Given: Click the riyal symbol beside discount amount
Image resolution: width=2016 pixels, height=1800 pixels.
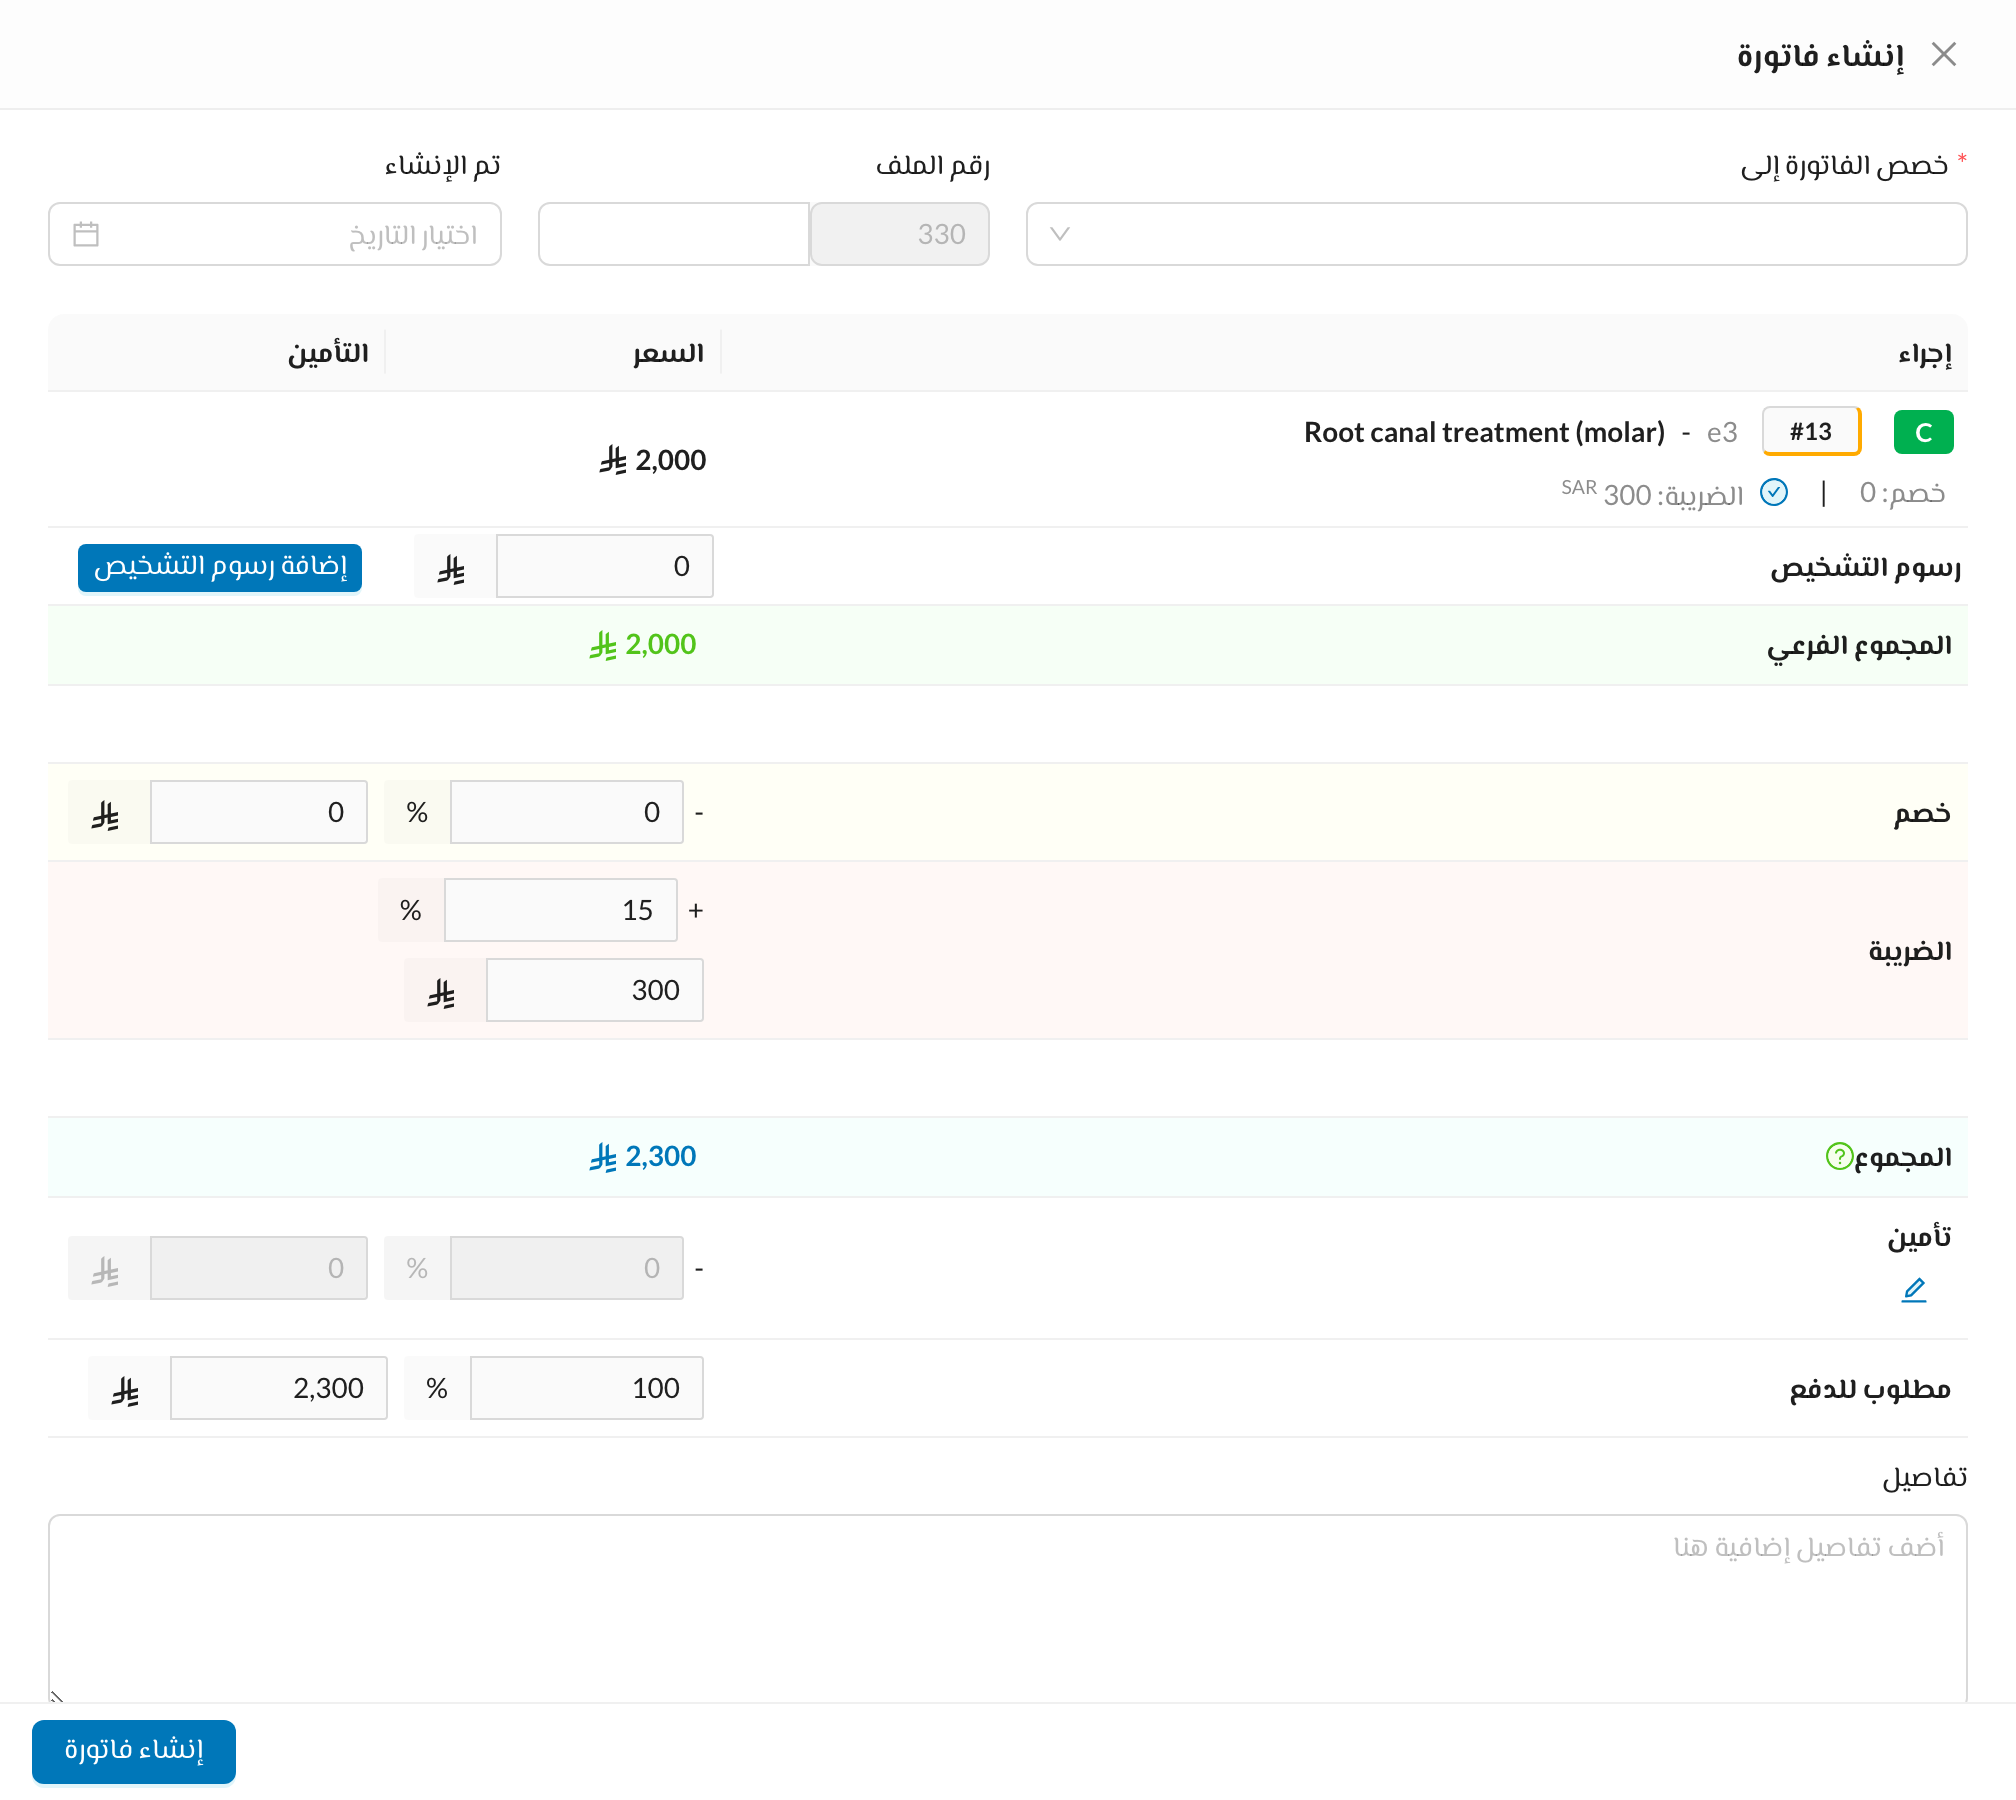Looking at the screenshot, I should coord(106,815).
